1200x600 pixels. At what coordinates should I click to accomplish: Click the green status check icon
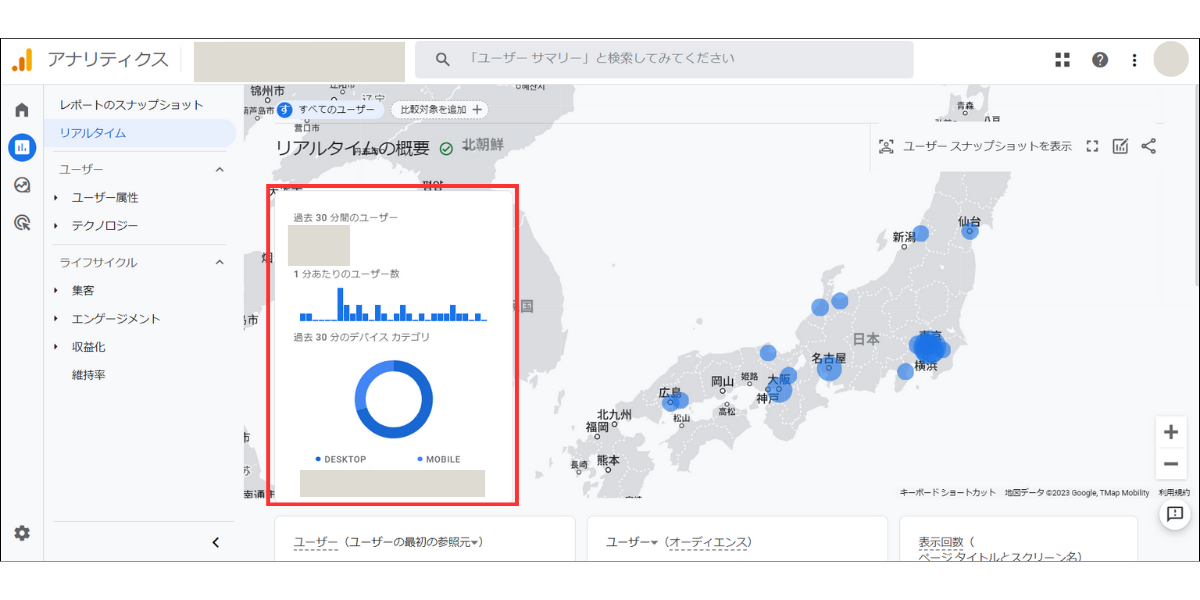point(446,149)
